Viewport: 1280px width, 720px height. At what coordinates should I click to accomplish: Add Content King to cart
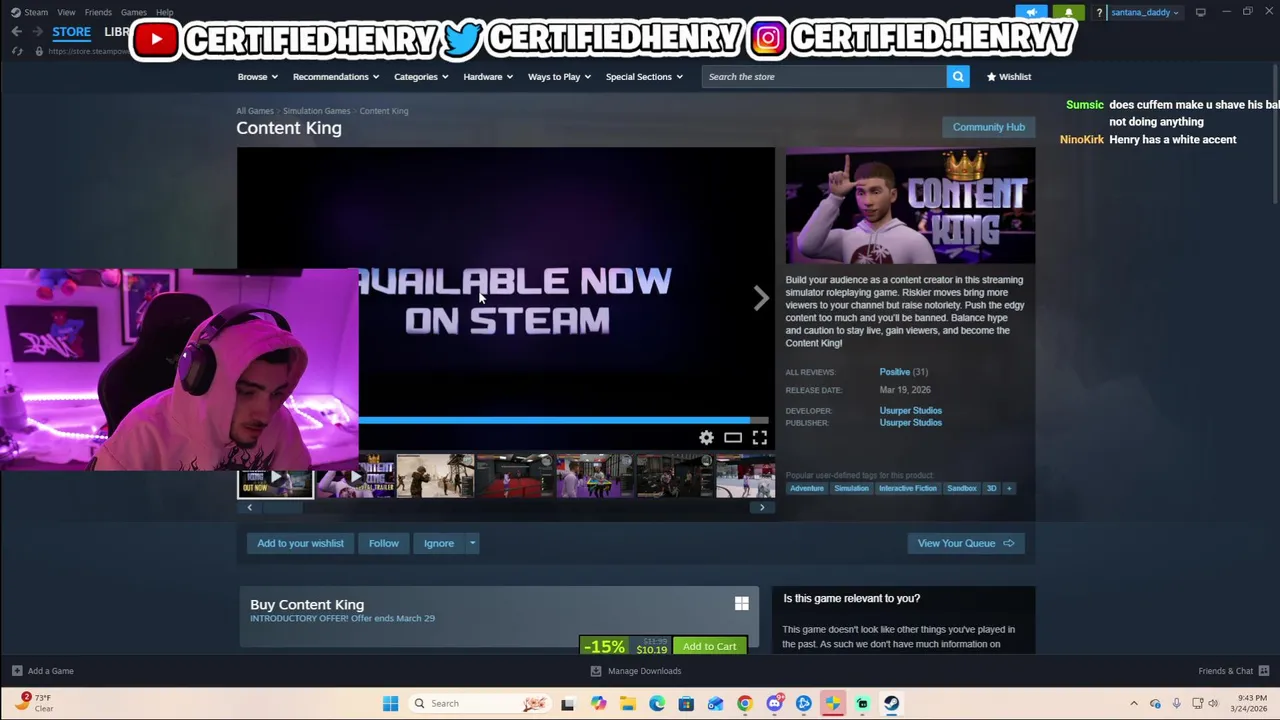709,646
